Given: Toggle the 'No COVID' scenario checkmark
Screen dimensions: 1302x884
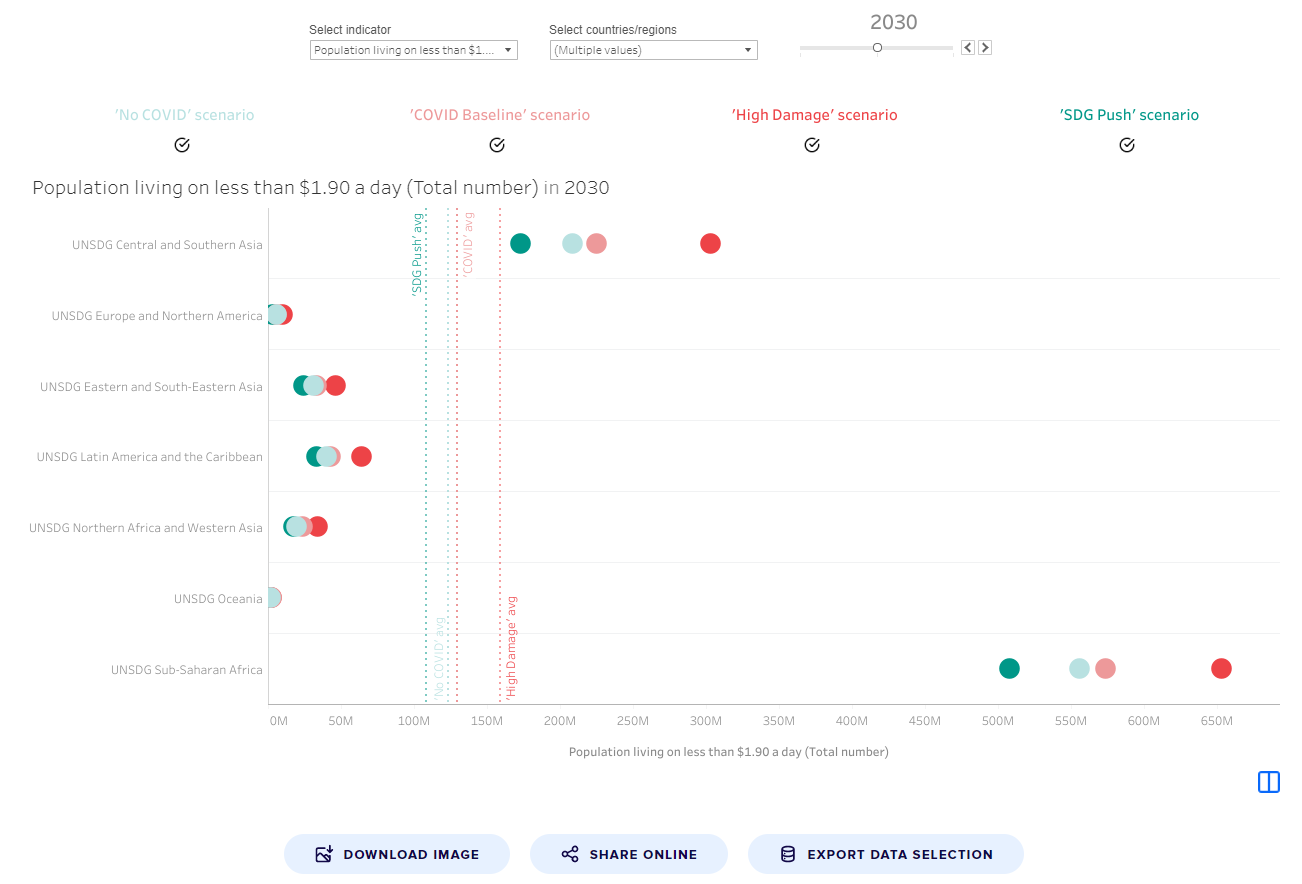Looking at the screenshot, I should tap(182, 145).
